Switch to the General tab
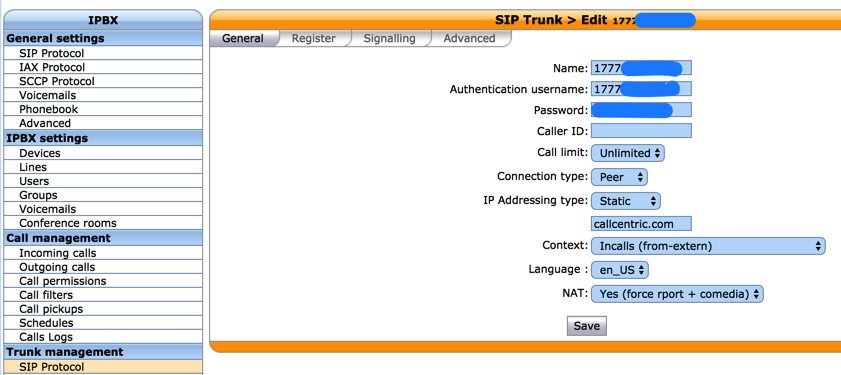Screen dimensions: 841x375 [243, 38]
